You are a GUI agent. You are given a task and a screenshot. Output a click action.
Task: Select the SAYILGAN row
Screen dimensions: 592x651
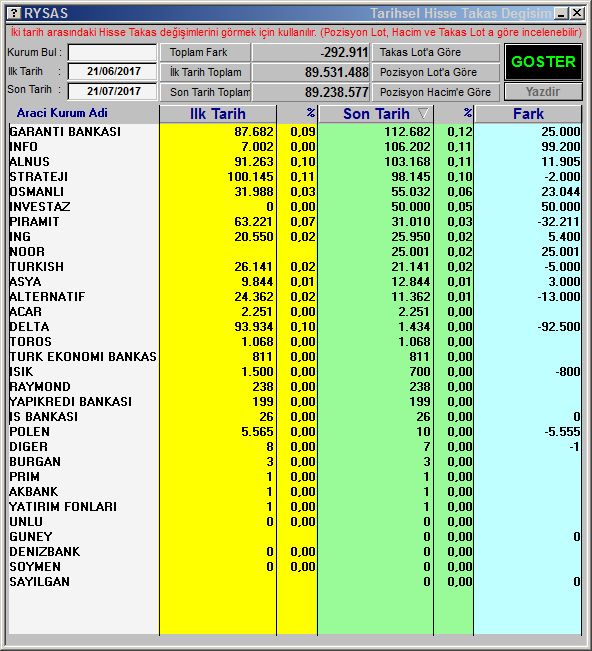coord(295,581)
